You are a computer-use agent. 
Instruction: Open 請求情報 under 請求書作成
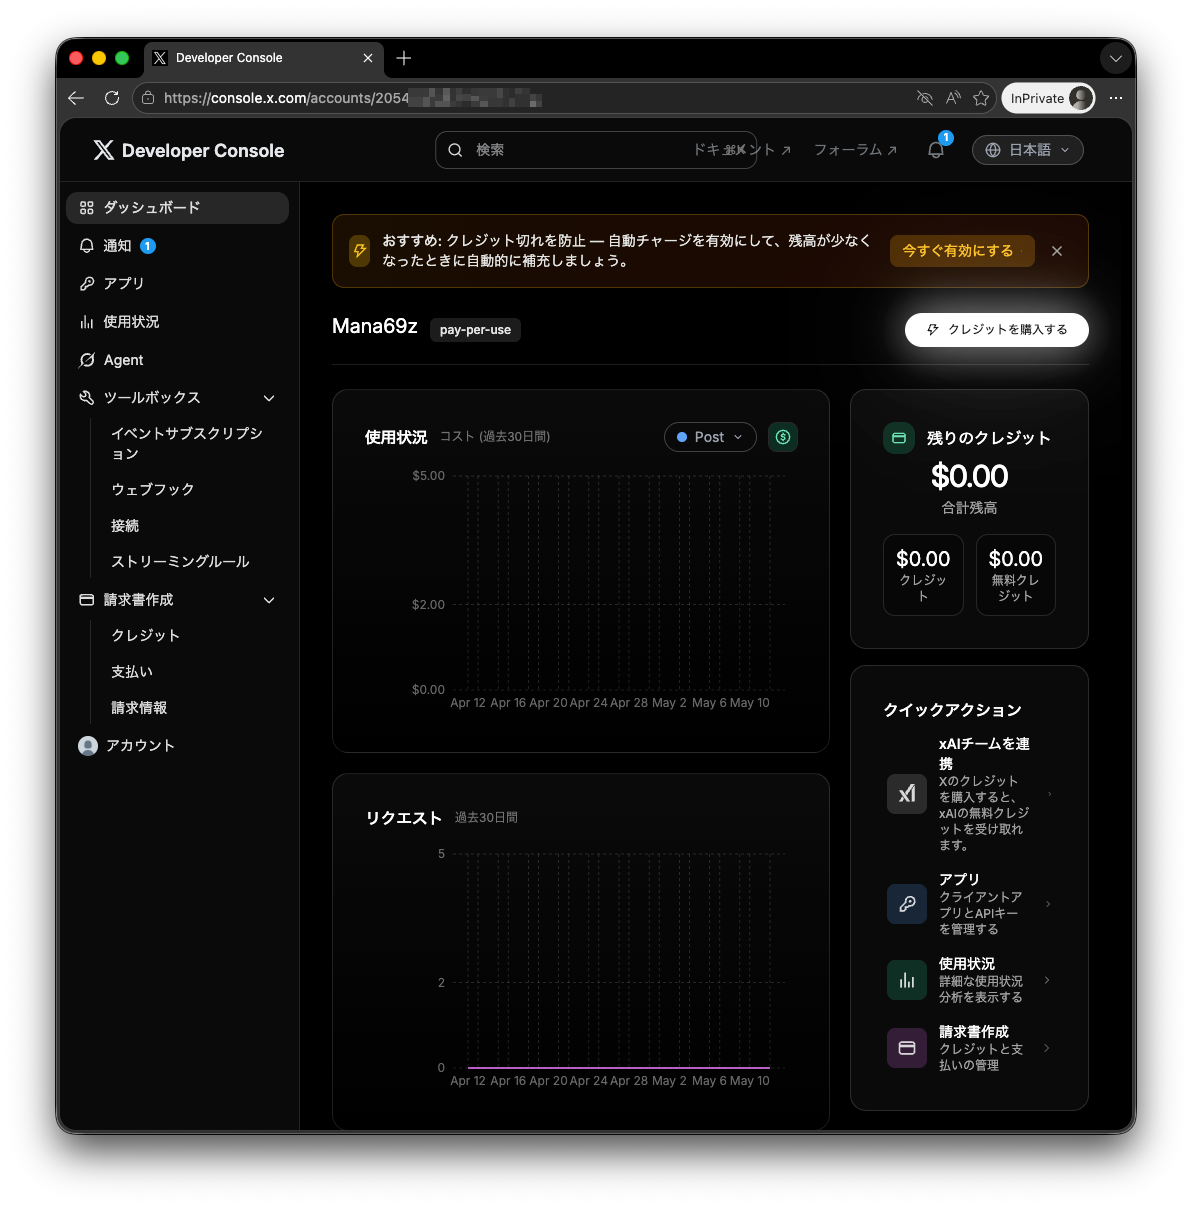click(139, 708)
